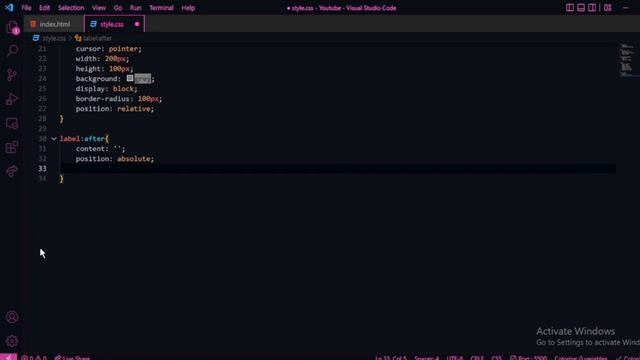Collapse the label:after rule fold arrow

54,139
